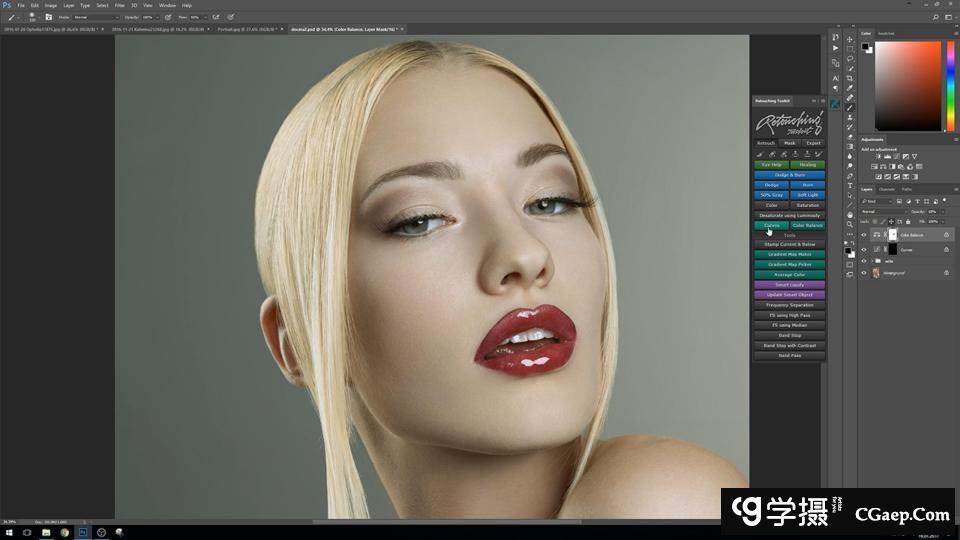Open the Filter menu
Screen dimensions: 960x540
coord(119,5)
